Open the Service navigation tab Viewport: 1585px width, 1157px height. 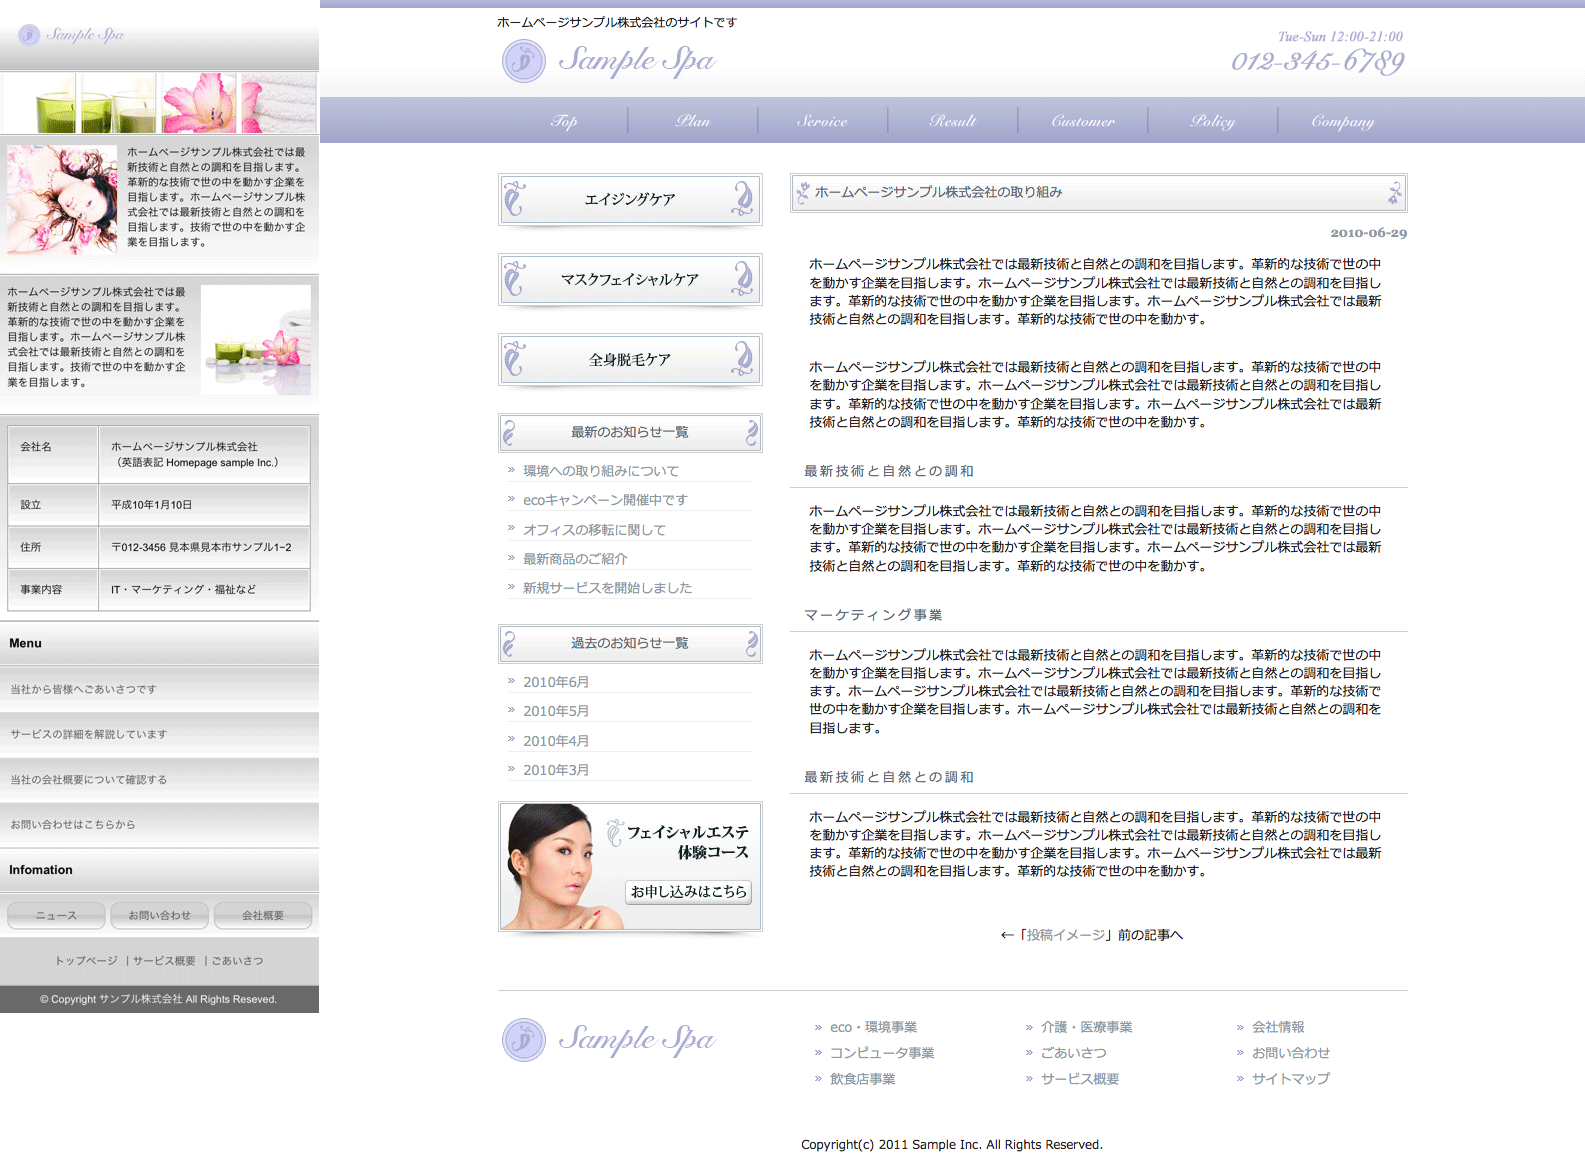[822, 121]
